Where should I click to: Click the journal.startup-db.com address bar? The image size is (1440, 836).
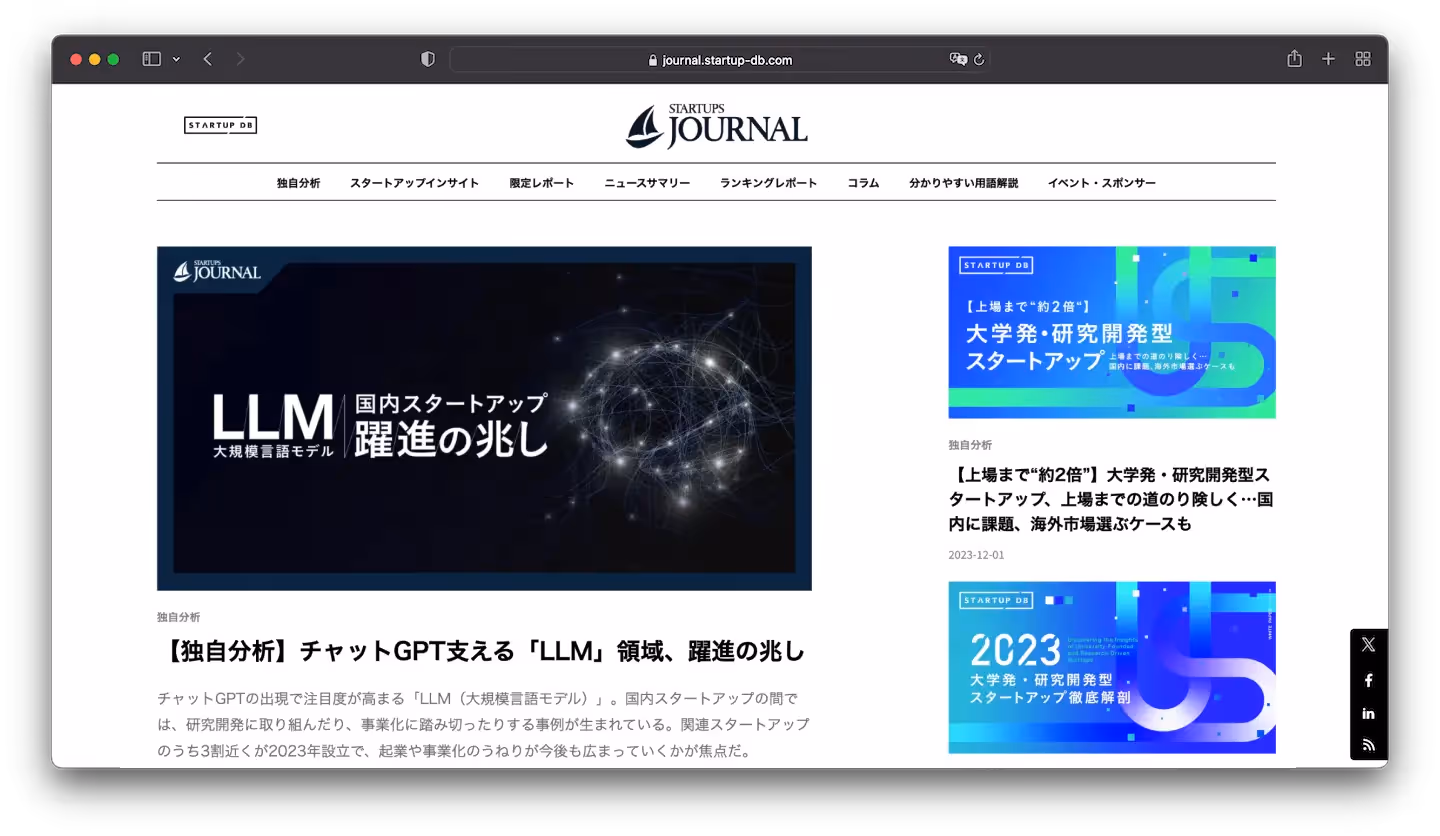[720, 60]
